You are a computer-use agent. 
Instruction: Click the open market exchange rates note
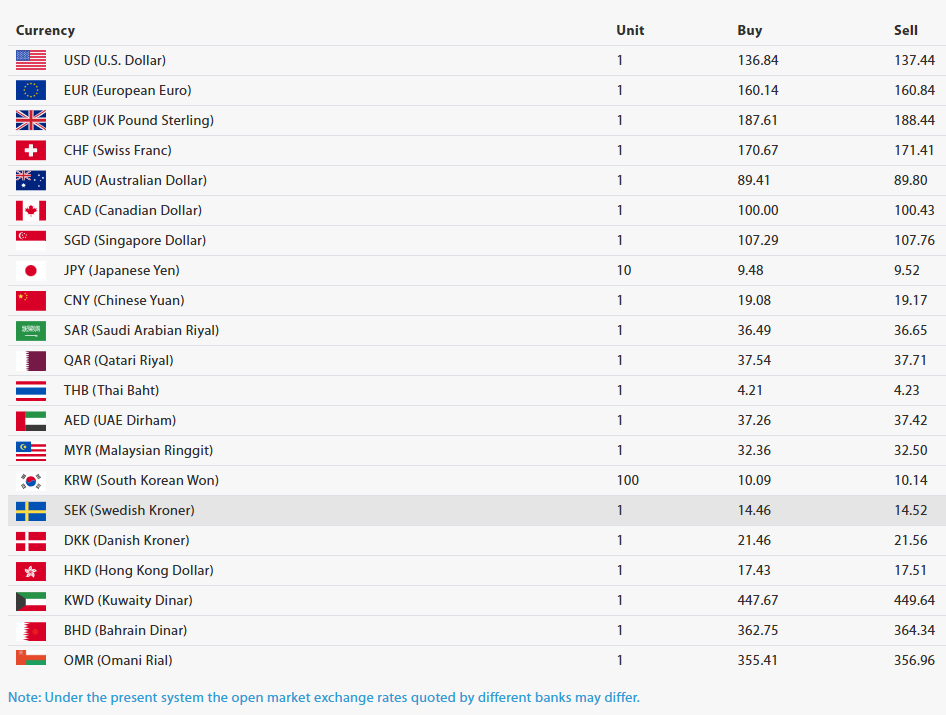(324, 698)
